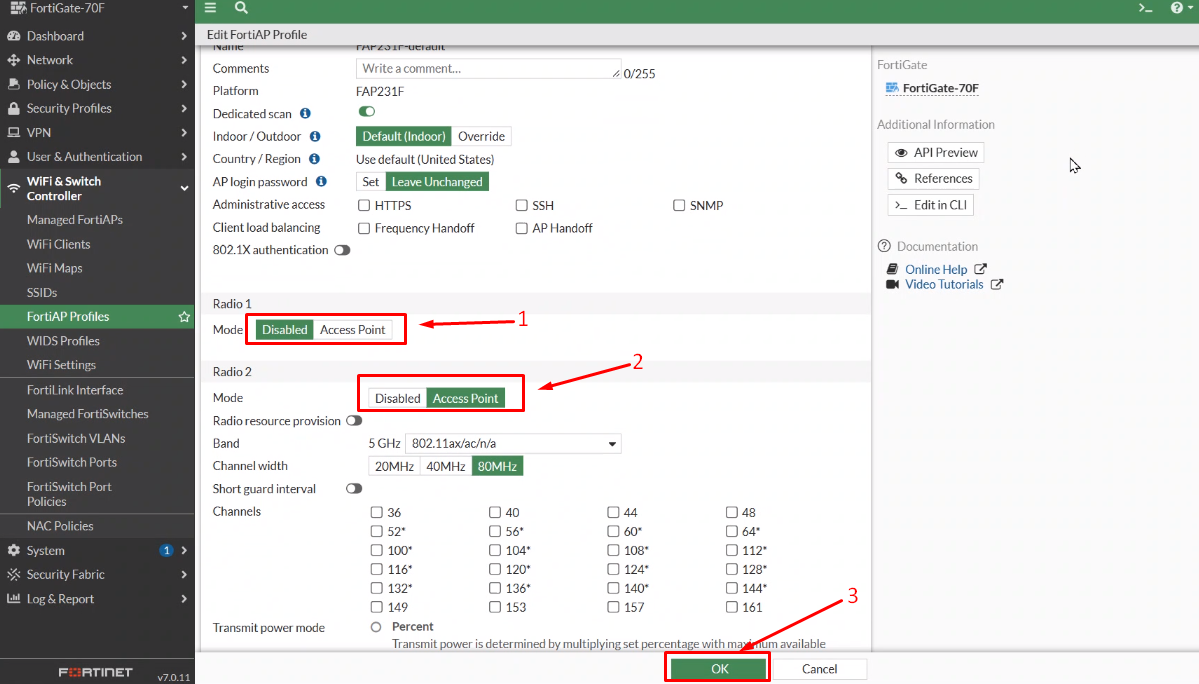Expand the Log & Report chevron

184,598
